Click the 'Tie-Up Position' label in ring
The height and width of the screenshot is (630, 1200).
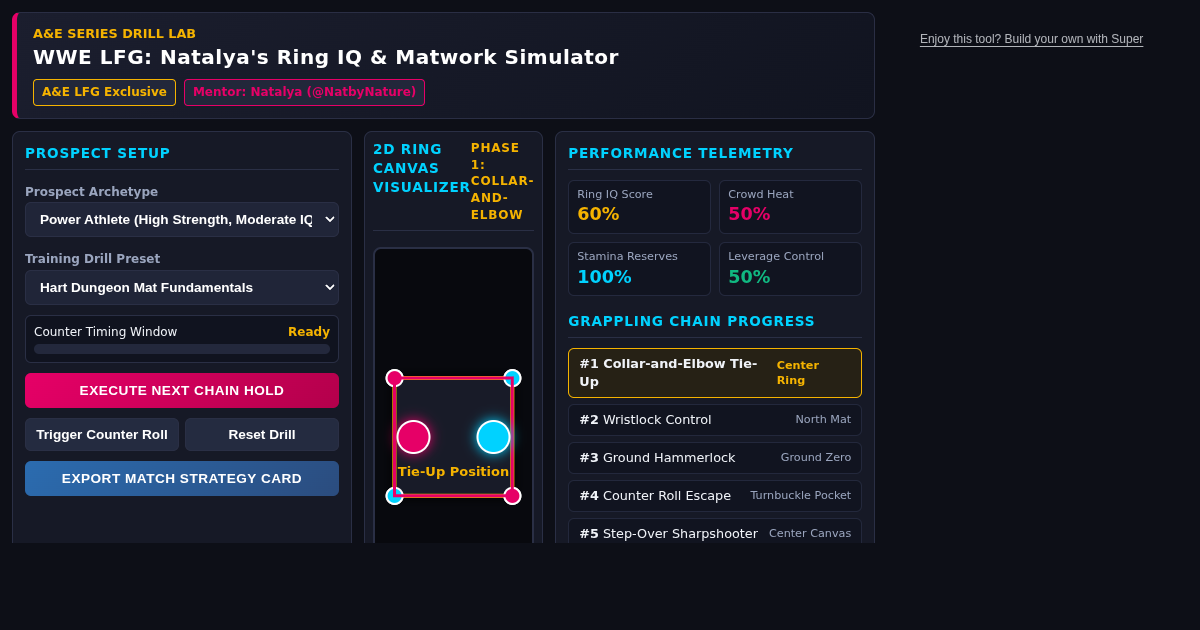coord(453,472)
